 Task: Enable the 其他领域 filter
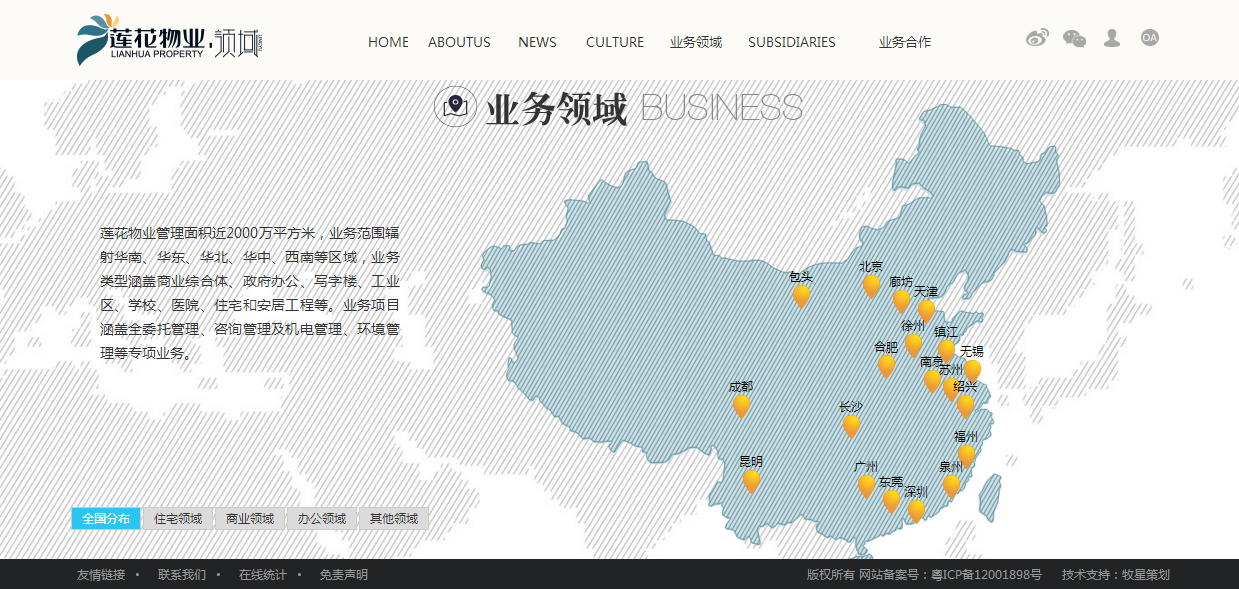pyautogui.click(x=392, y=518)
